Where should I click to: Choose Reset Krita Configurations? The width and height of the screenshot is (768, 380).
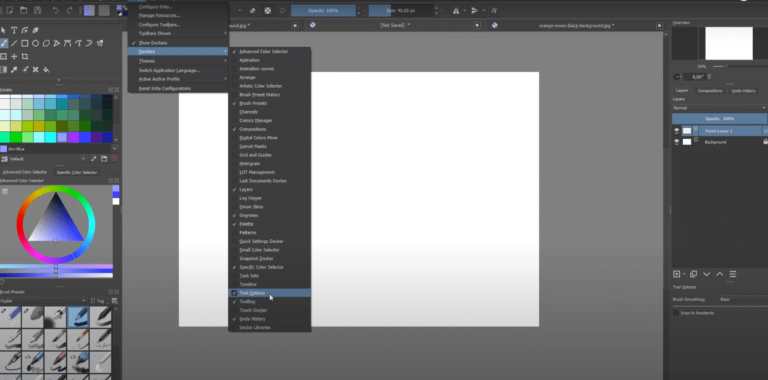click(178, 88)
